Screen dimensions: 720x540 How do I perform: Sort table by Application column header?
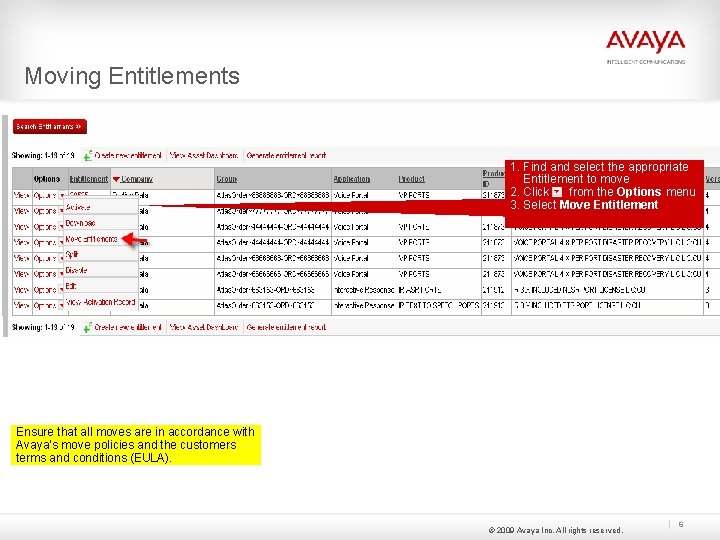coord(352,179)
